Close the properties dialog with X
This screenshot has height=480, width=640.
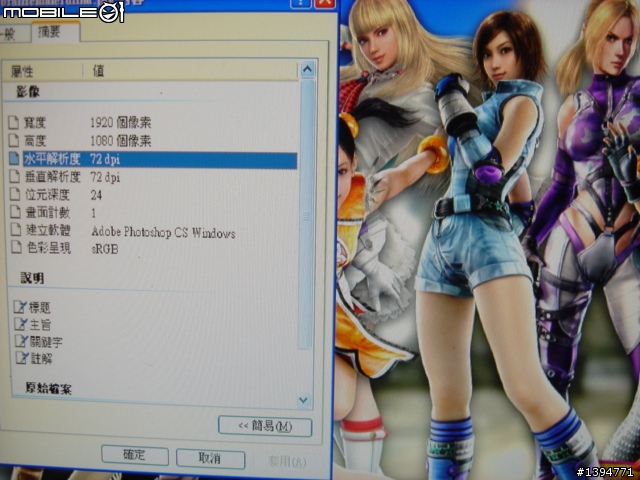pos(325,4)
